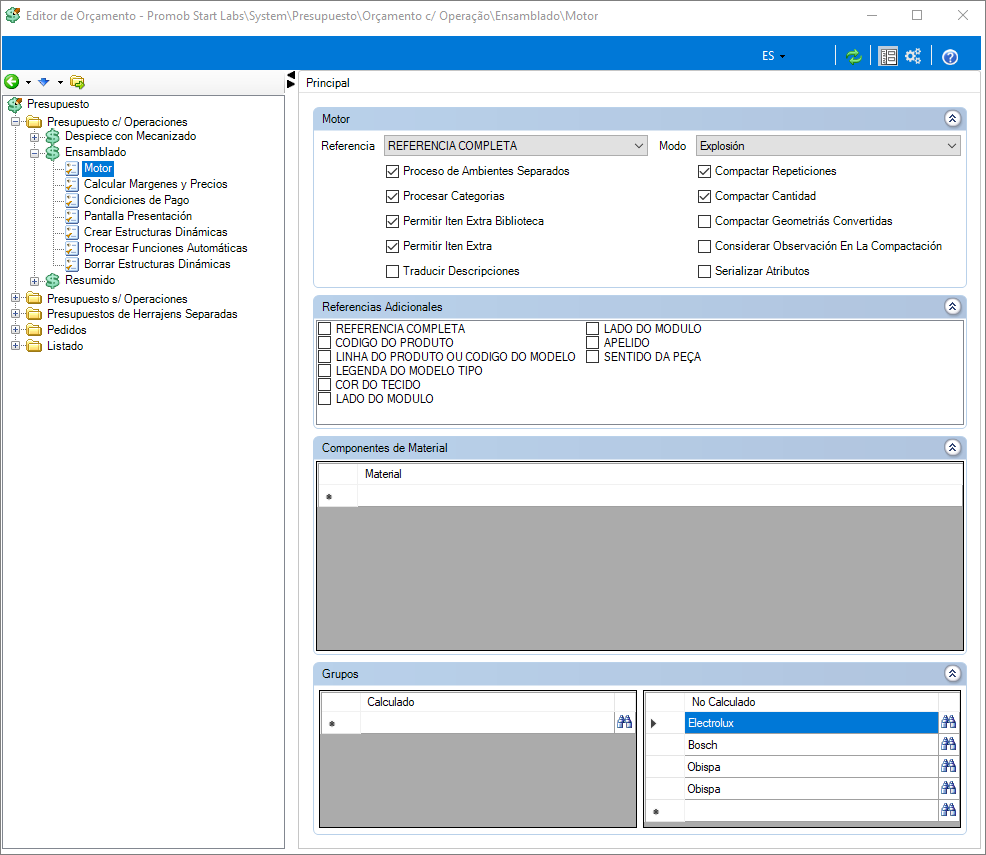Screen dimensions: 986x855
Task: Toggle the side panel splitter arrows
Action: [291, 80]
